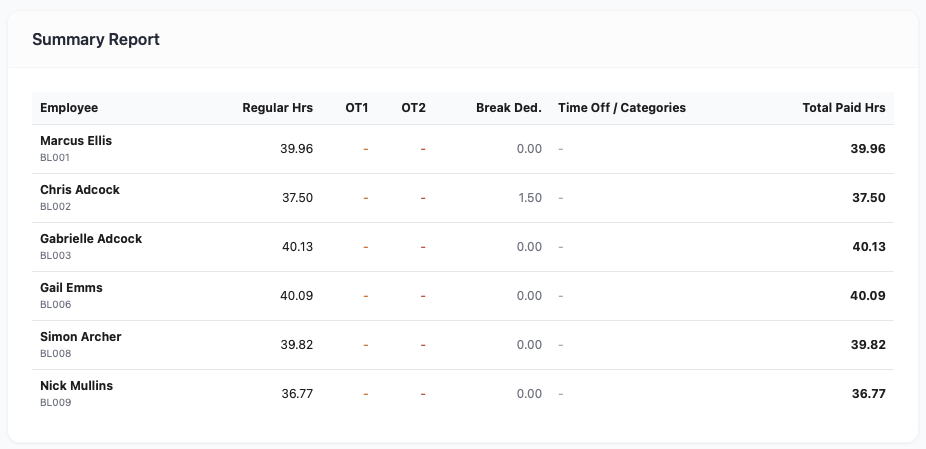Click the Summary Report title
Screen dimensions: 926x449
click(x=96, y=40)
